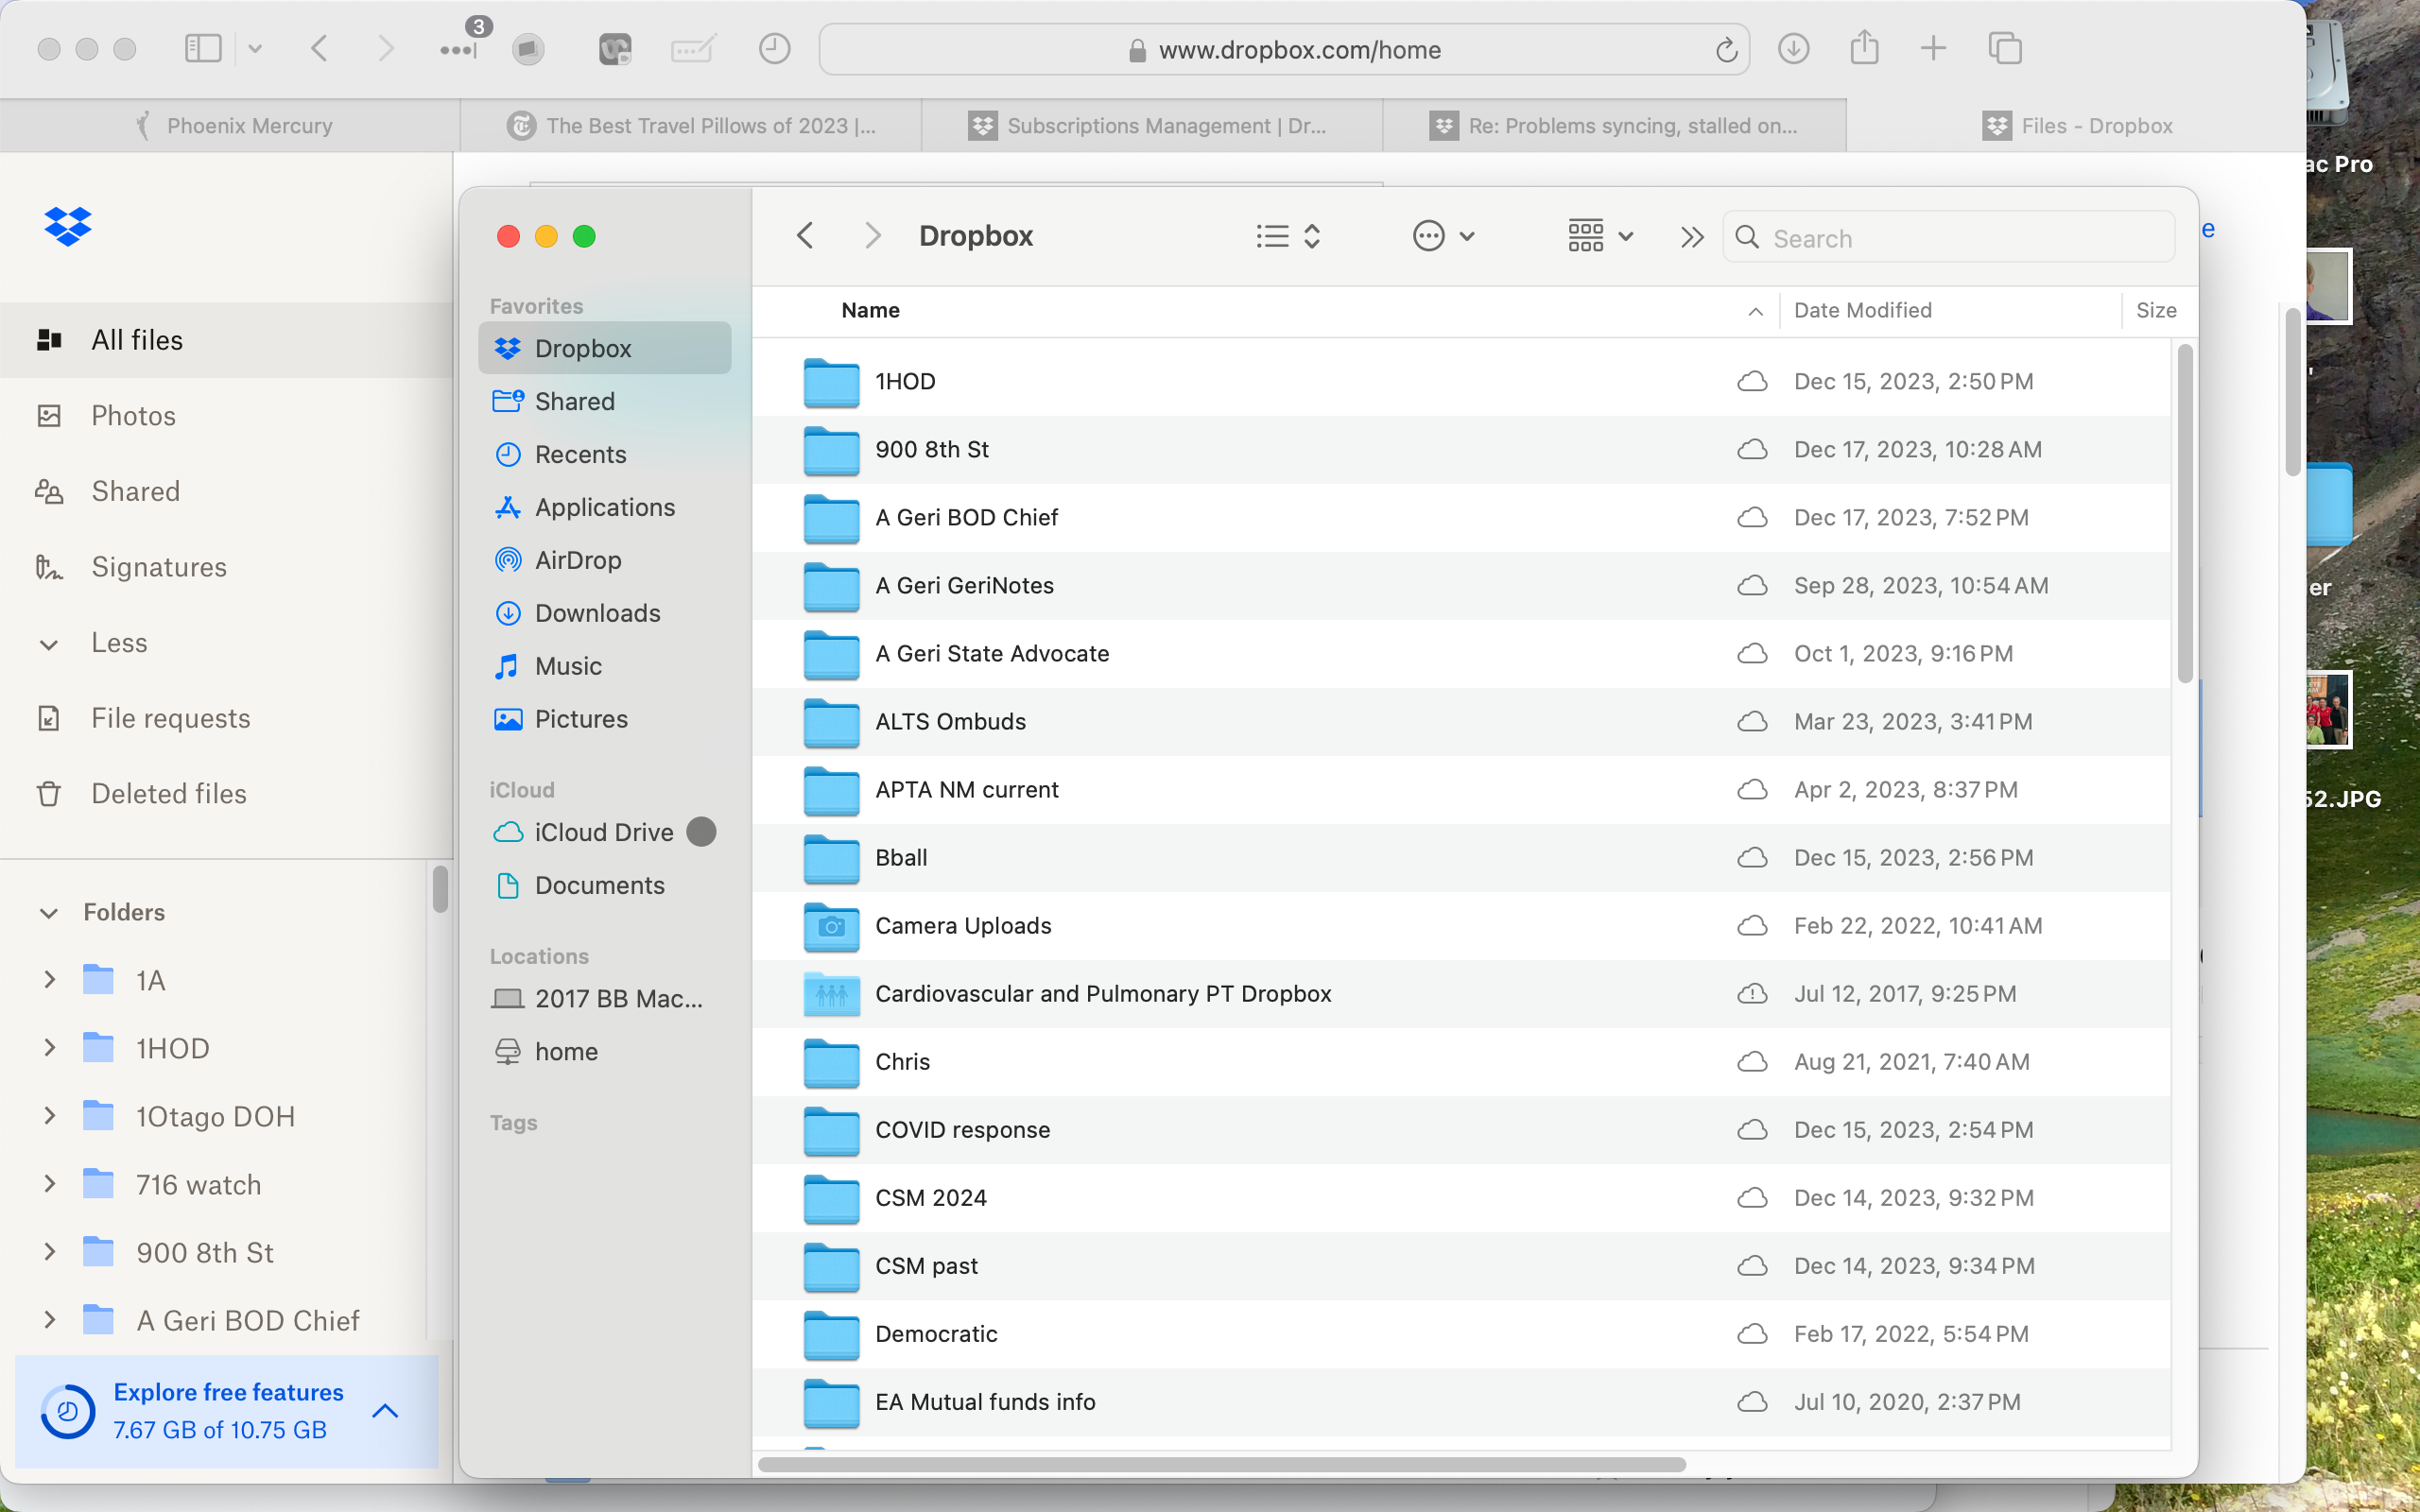Switch to Phoenix Mercury tab

tap(230, 126)
